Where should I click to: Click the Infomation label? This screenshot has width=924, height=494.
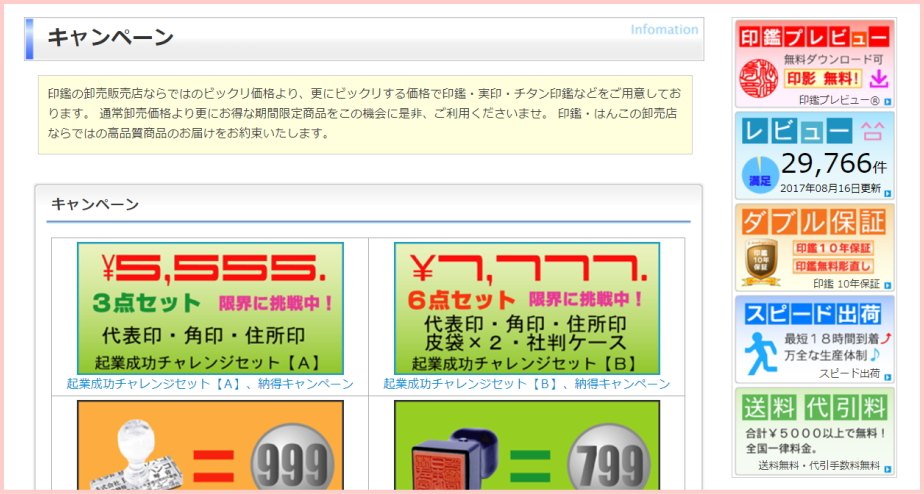coord(664,29)
